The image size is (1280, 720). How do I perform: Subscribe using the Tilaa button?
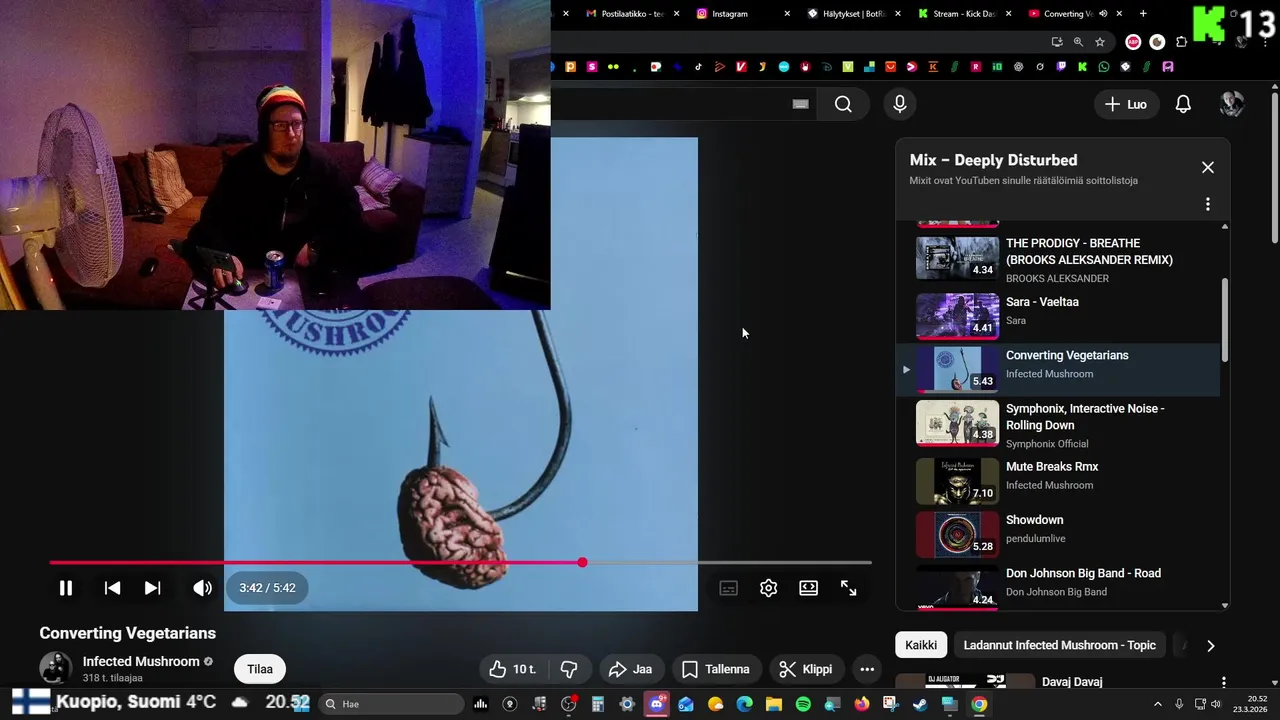point(260,669)
